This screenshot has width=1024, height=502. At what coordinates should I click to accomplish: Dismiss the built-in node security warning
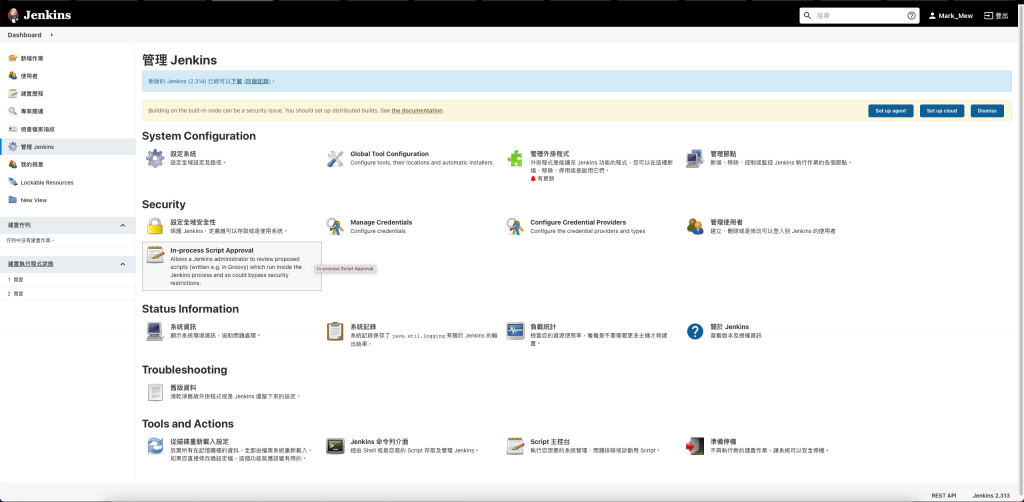tap(987, 111)
